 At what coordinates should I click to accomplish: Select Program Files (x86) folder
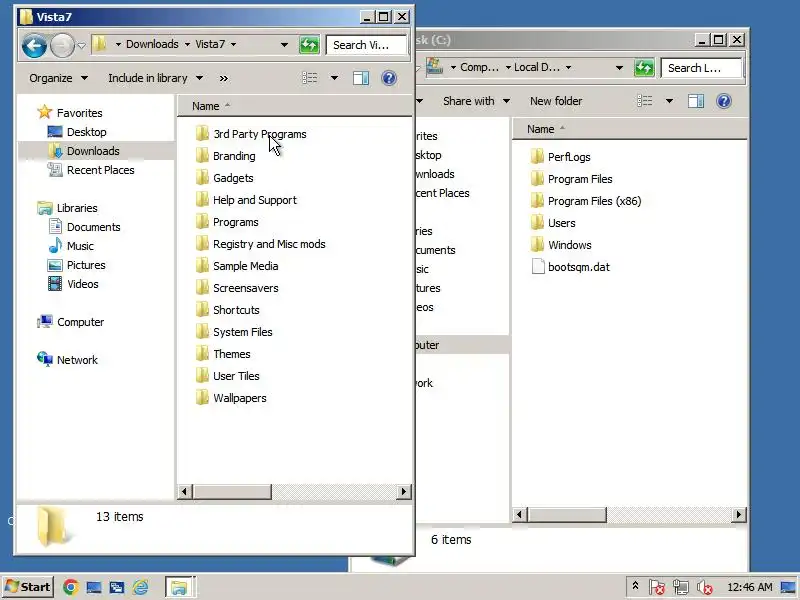586,201
